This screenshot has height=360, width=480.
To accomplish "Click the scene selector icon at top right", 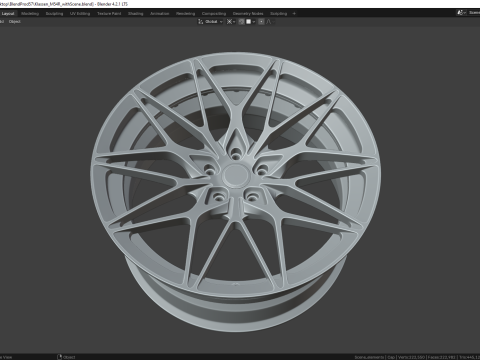I will [x=461, y=13].
